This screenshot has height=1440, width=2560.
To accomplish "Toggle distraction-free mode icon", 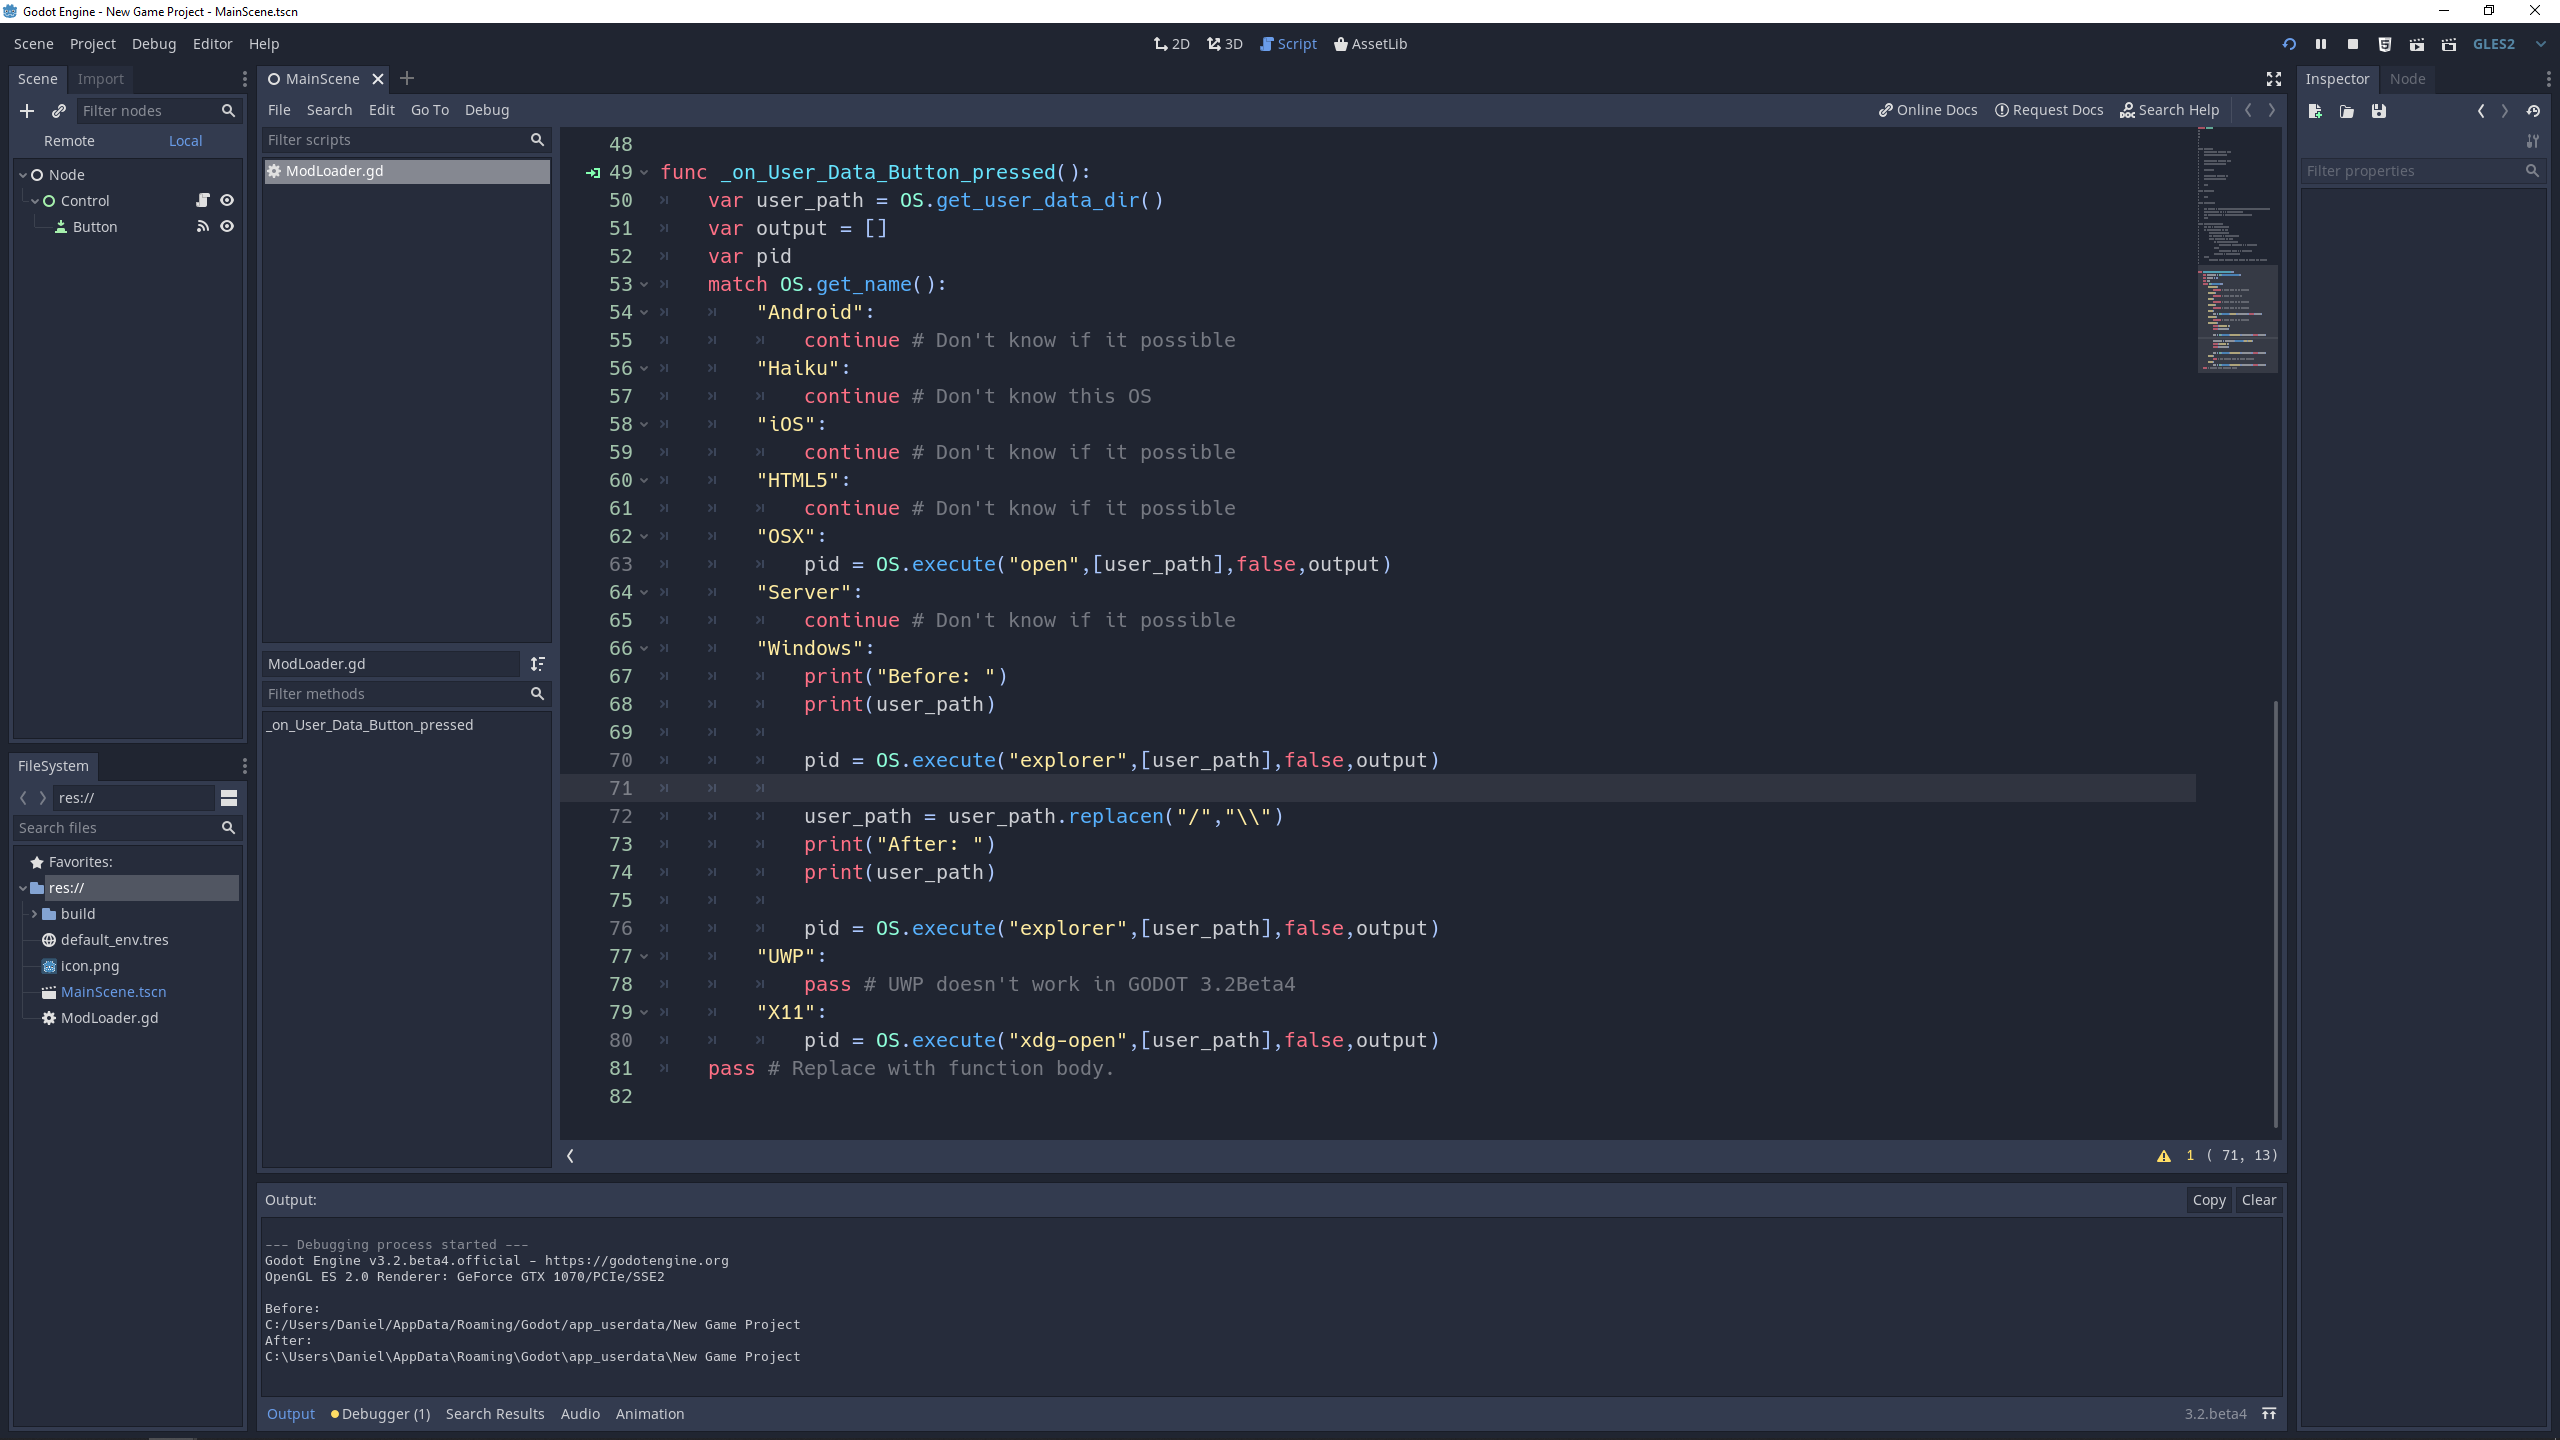I will click(x=2273, y=79).
